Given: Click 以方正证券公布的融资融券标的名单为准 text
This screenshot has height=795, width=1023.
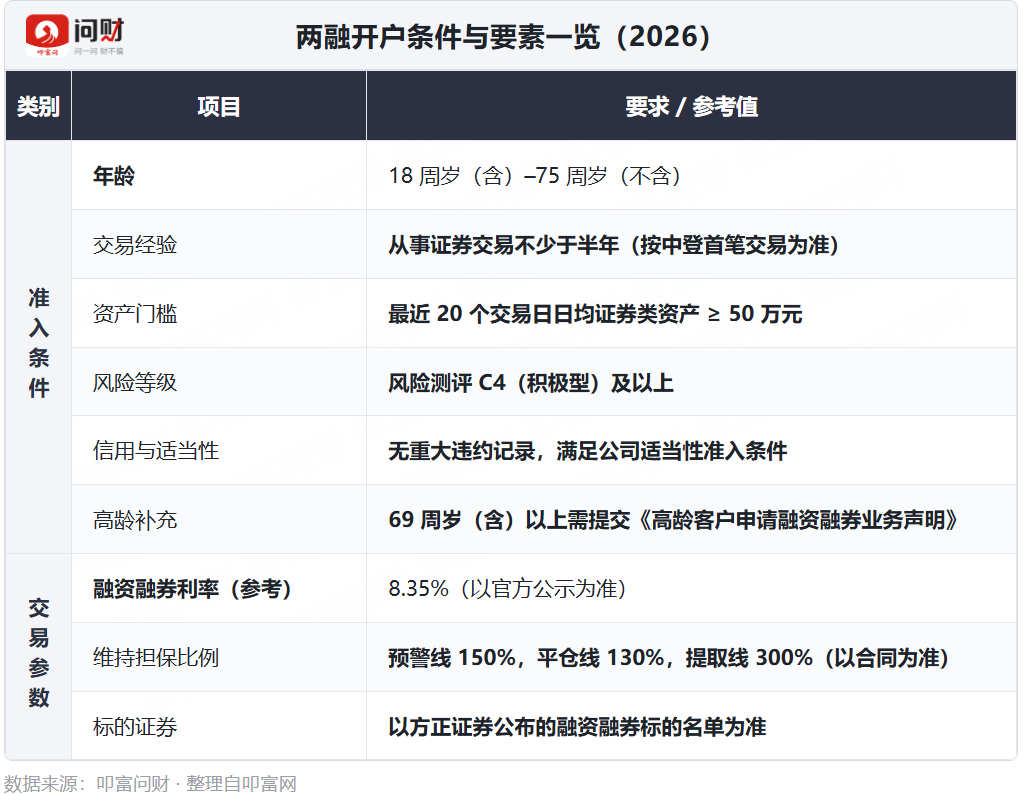Looking at the screenshot, I should pos(577,726).
